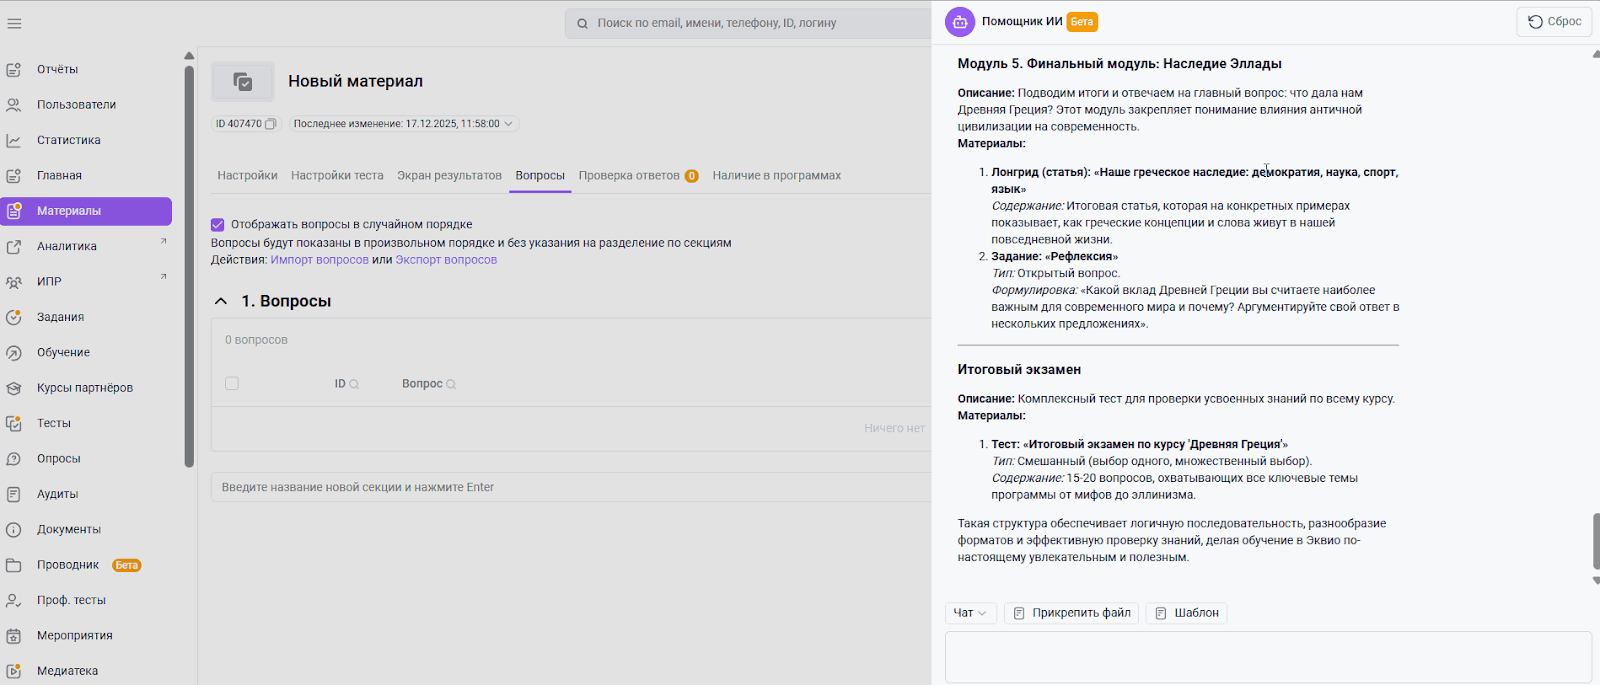Click the Опросы sidebar icon
This screenshot has width=1600, height=685.
(14, 459)
